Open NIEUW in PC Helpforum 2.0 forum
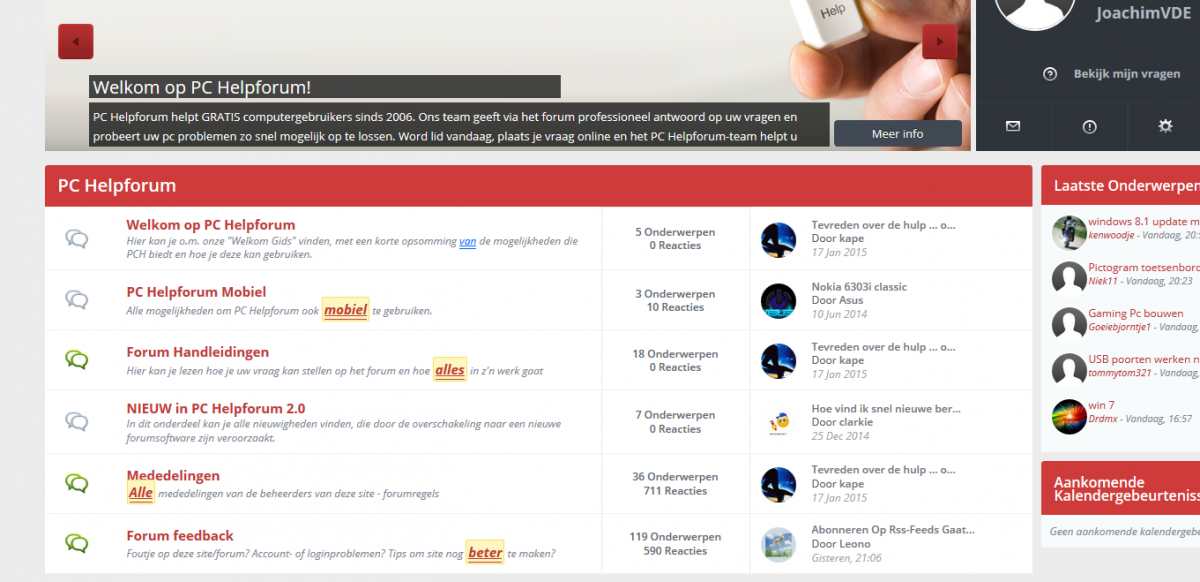Viewport: 1200px width, 582px height. [215, 408]
